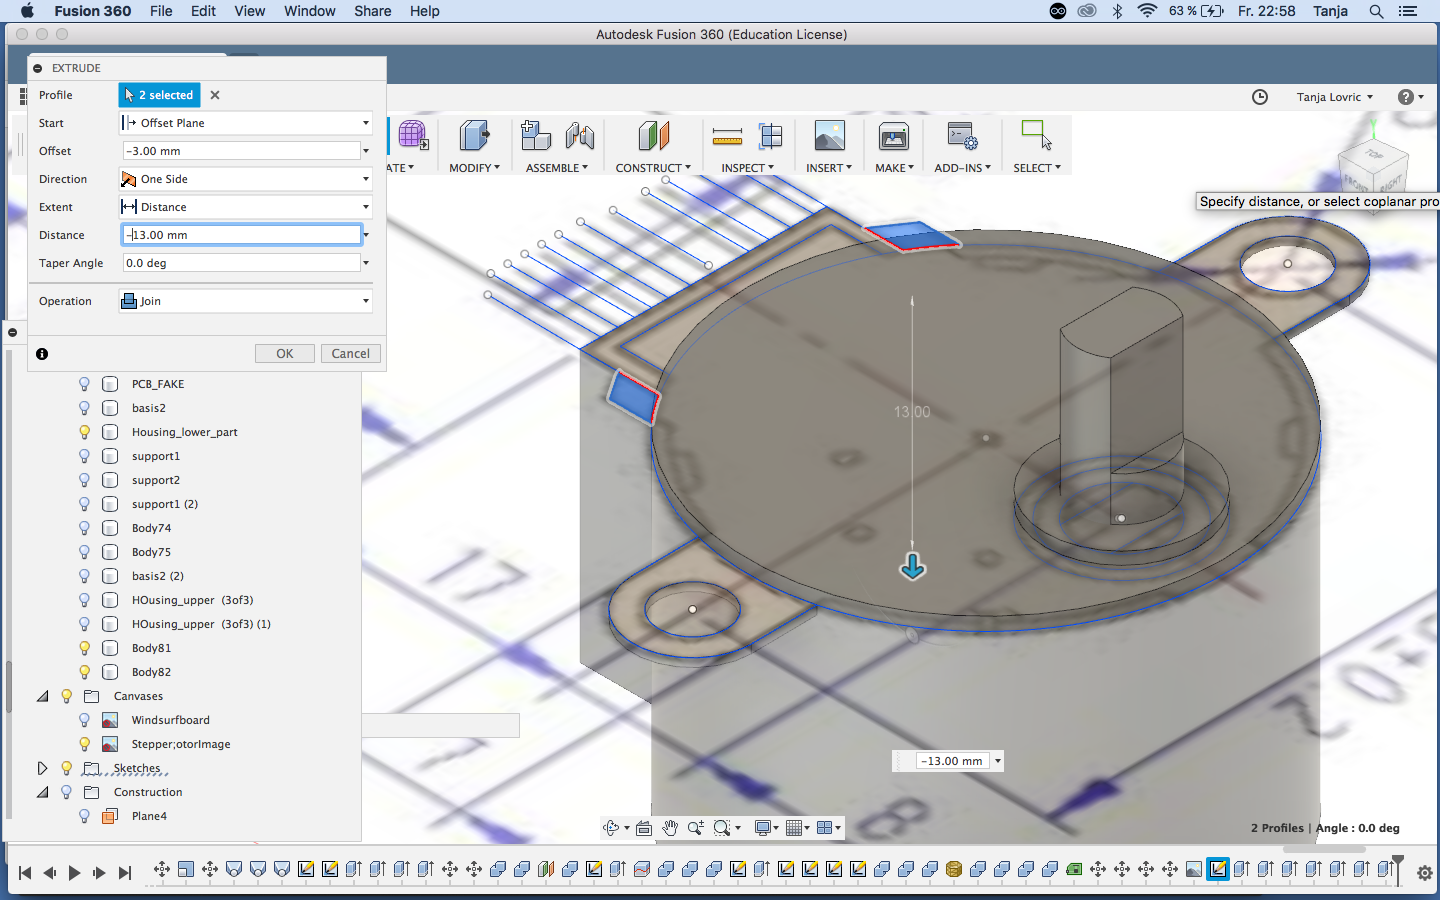Viewport: 1440px width, 900px height.
Task: Open the File menu
Action: click(161, 11)
